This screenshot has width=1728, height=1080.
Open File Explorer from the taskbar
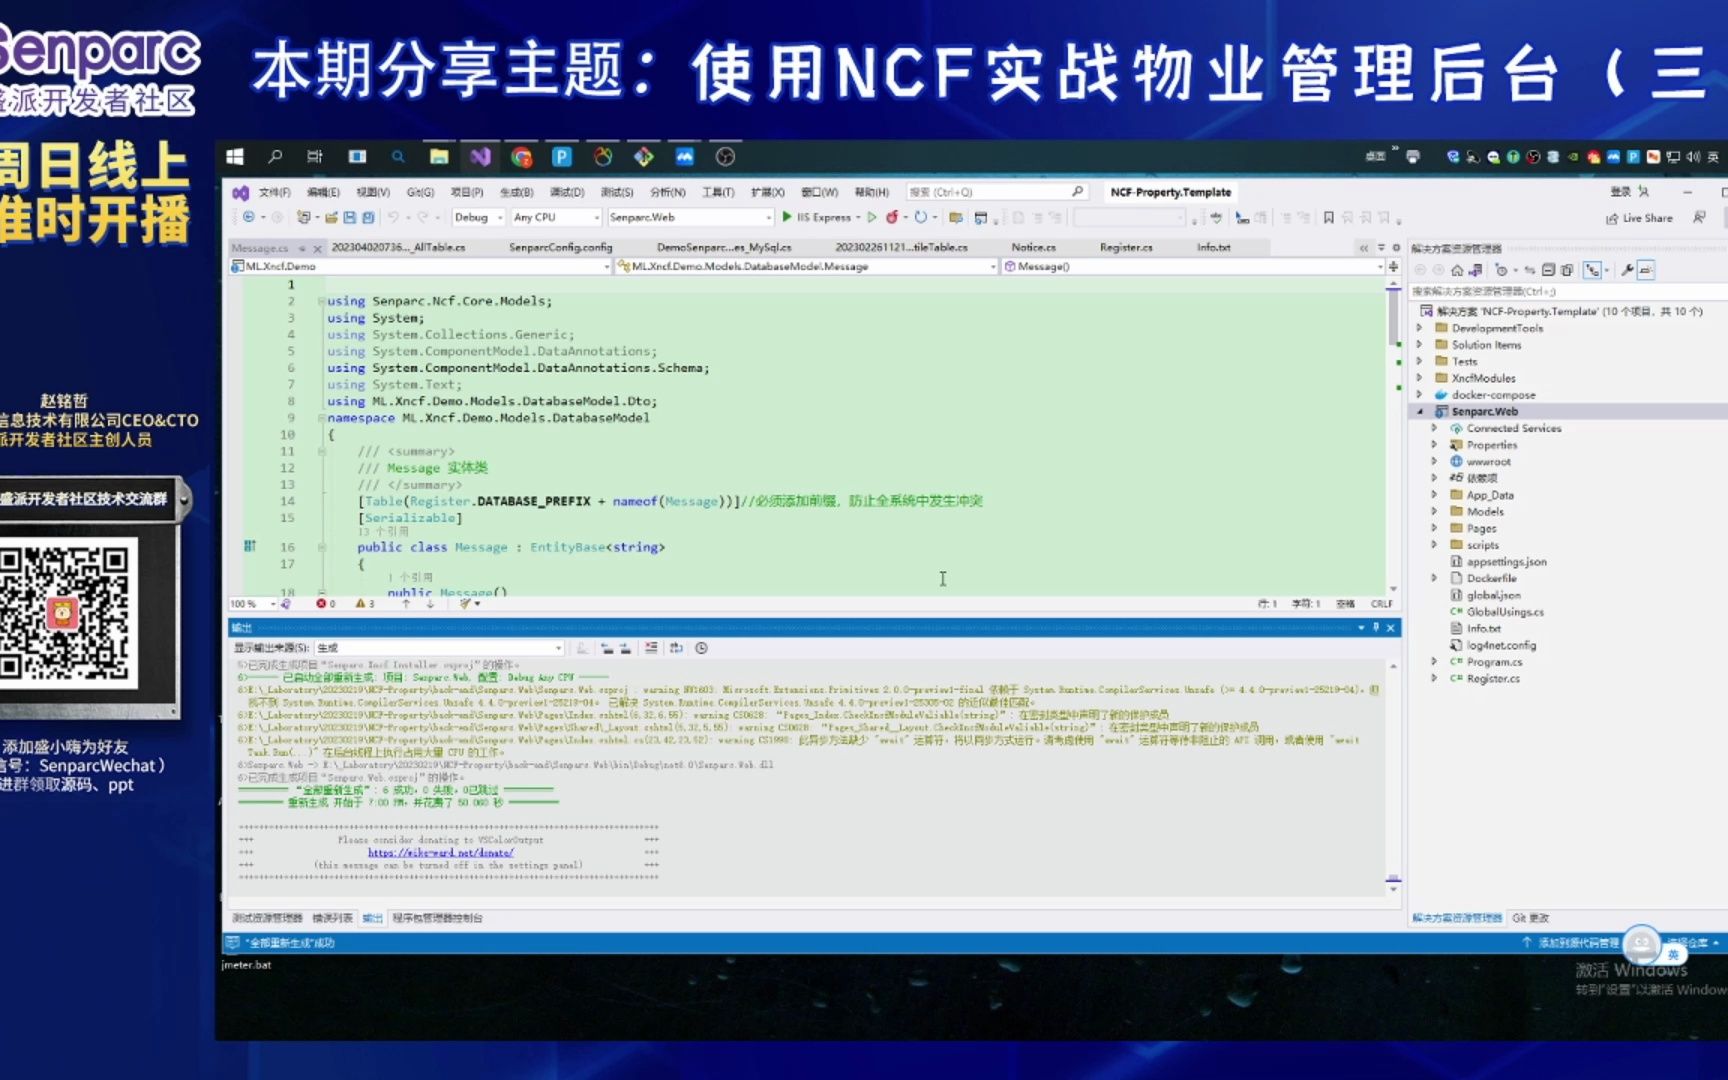(x=439, y=157)
